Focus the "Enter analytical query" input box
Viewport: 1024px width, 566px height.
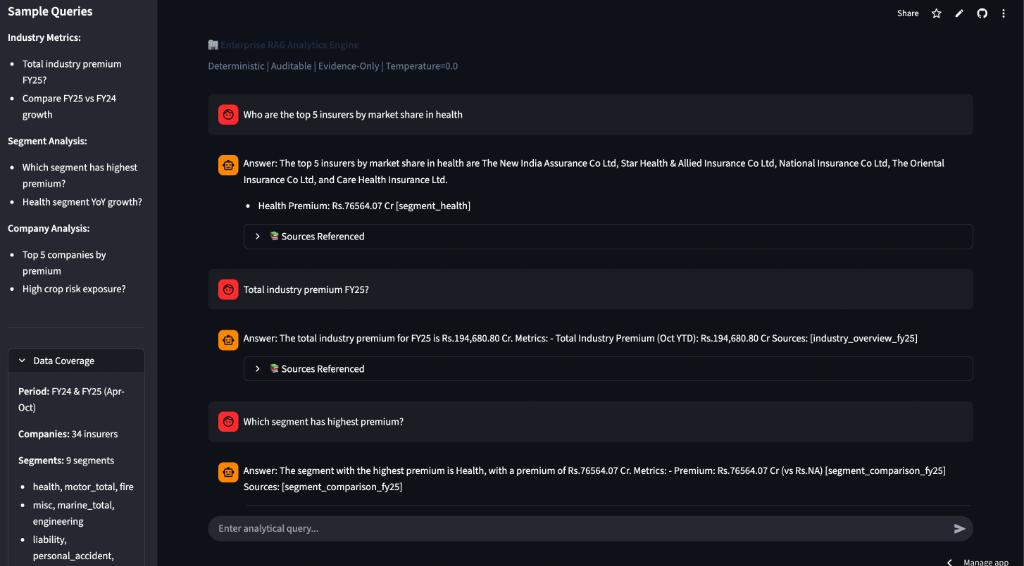pyautogui.click(x=580, y=528)
